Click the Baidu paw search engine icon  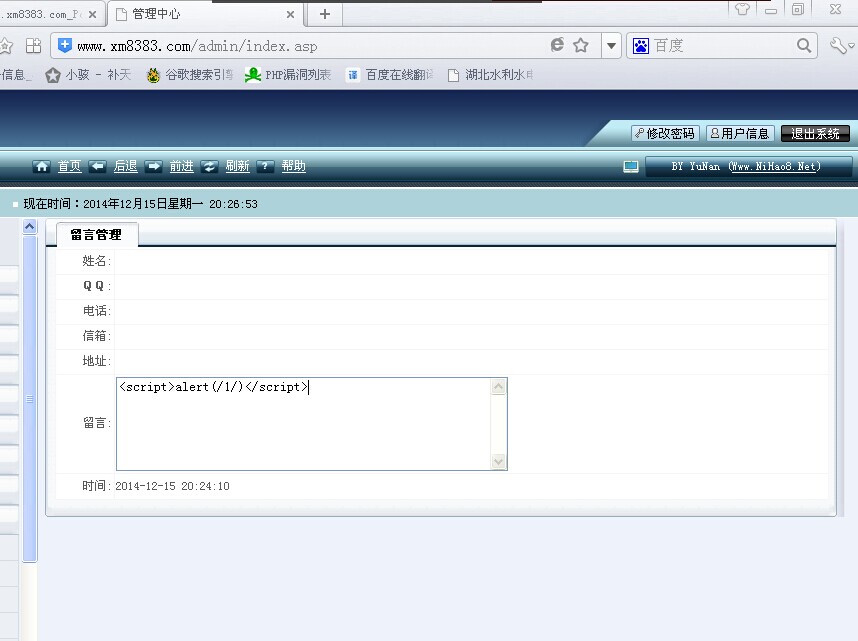pos(641,46)
